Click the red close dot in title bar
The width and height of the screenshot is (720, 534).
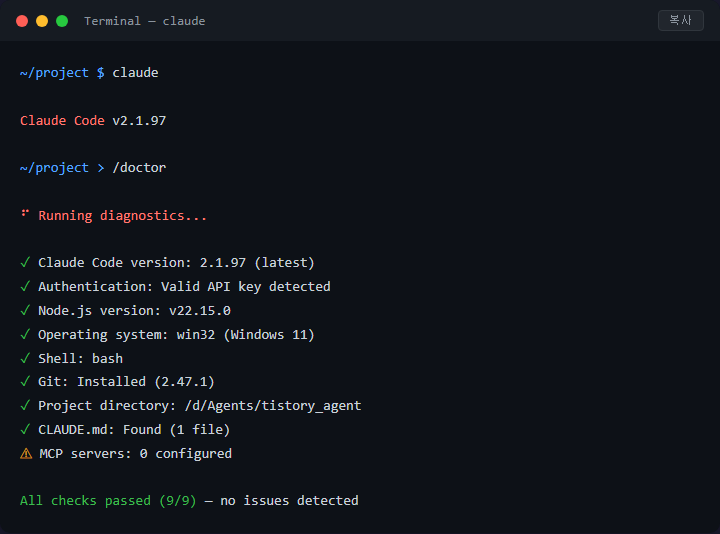pyautogui.click(x=22, y=21)
